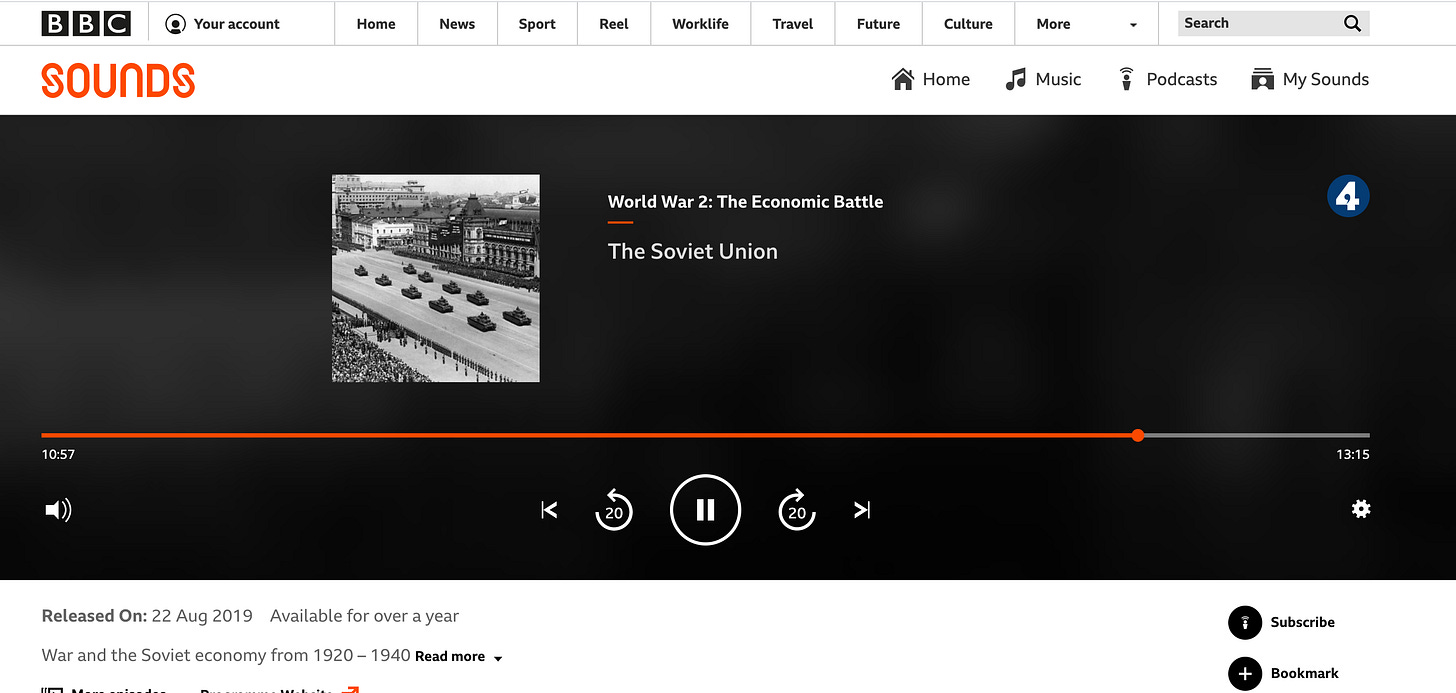Mute audio with the speaker icon
1456x693 pixels.
[x=58, y=510]
